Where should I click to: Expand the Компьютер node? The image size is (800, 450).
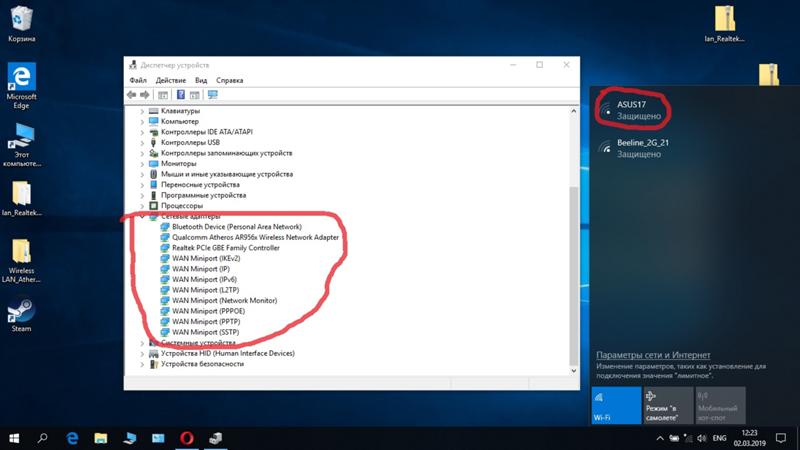click(x=142, y=121)
